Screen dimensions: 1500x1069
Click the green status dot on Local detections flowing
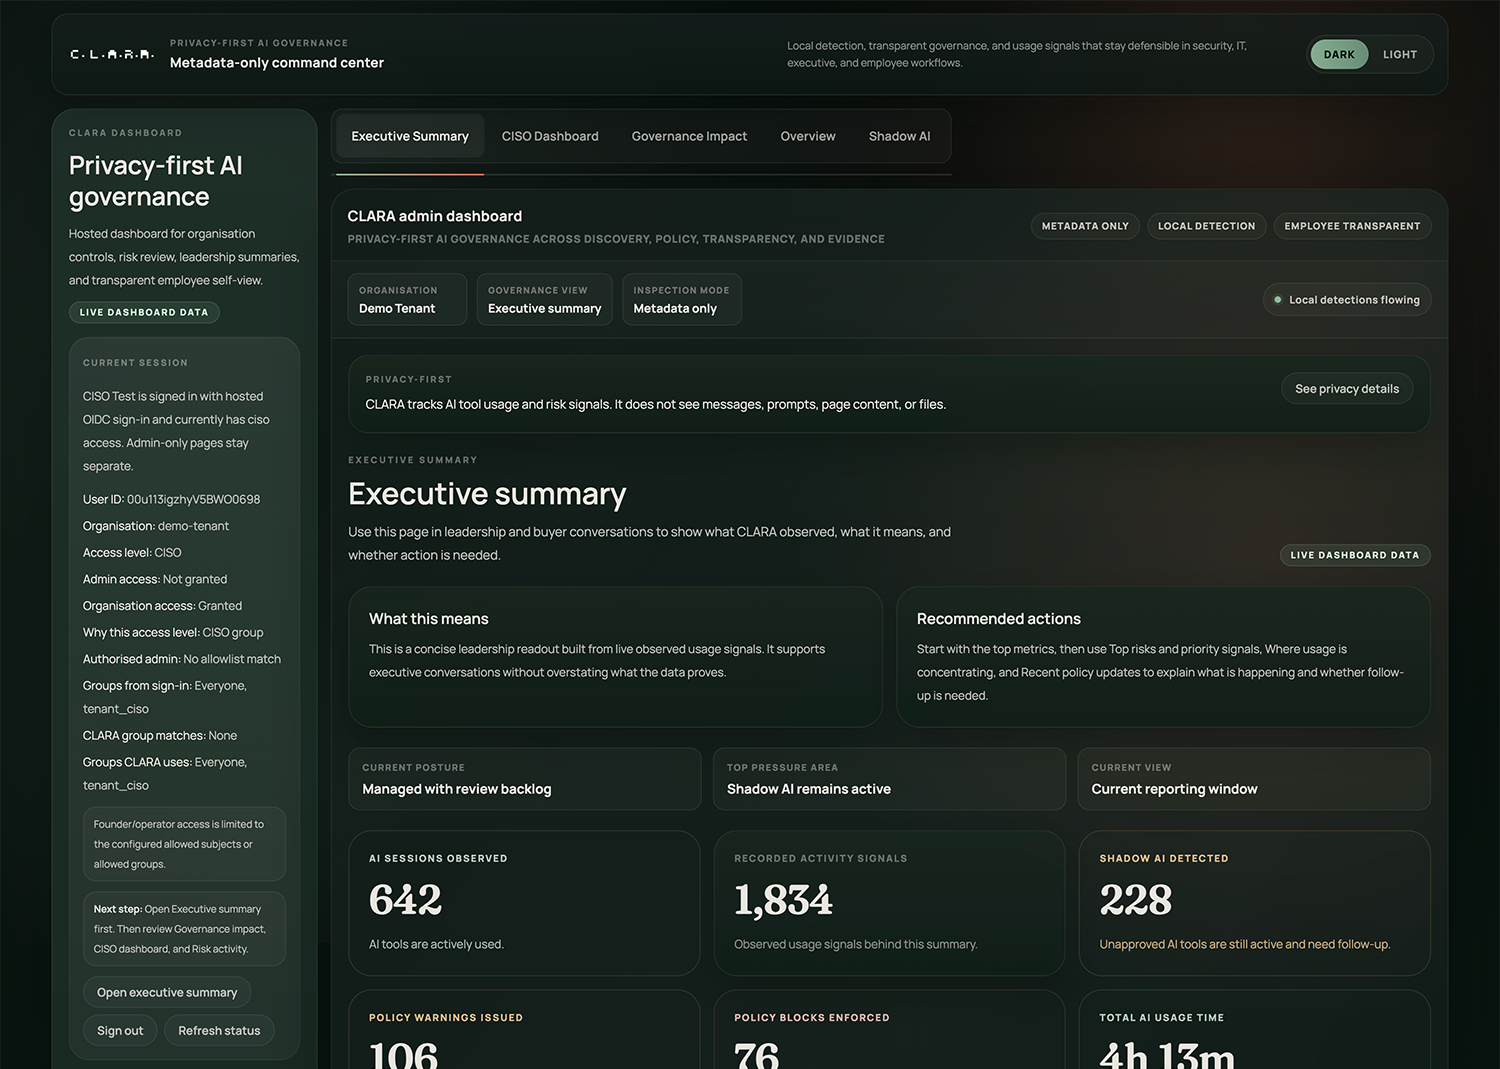point(1278,299)
